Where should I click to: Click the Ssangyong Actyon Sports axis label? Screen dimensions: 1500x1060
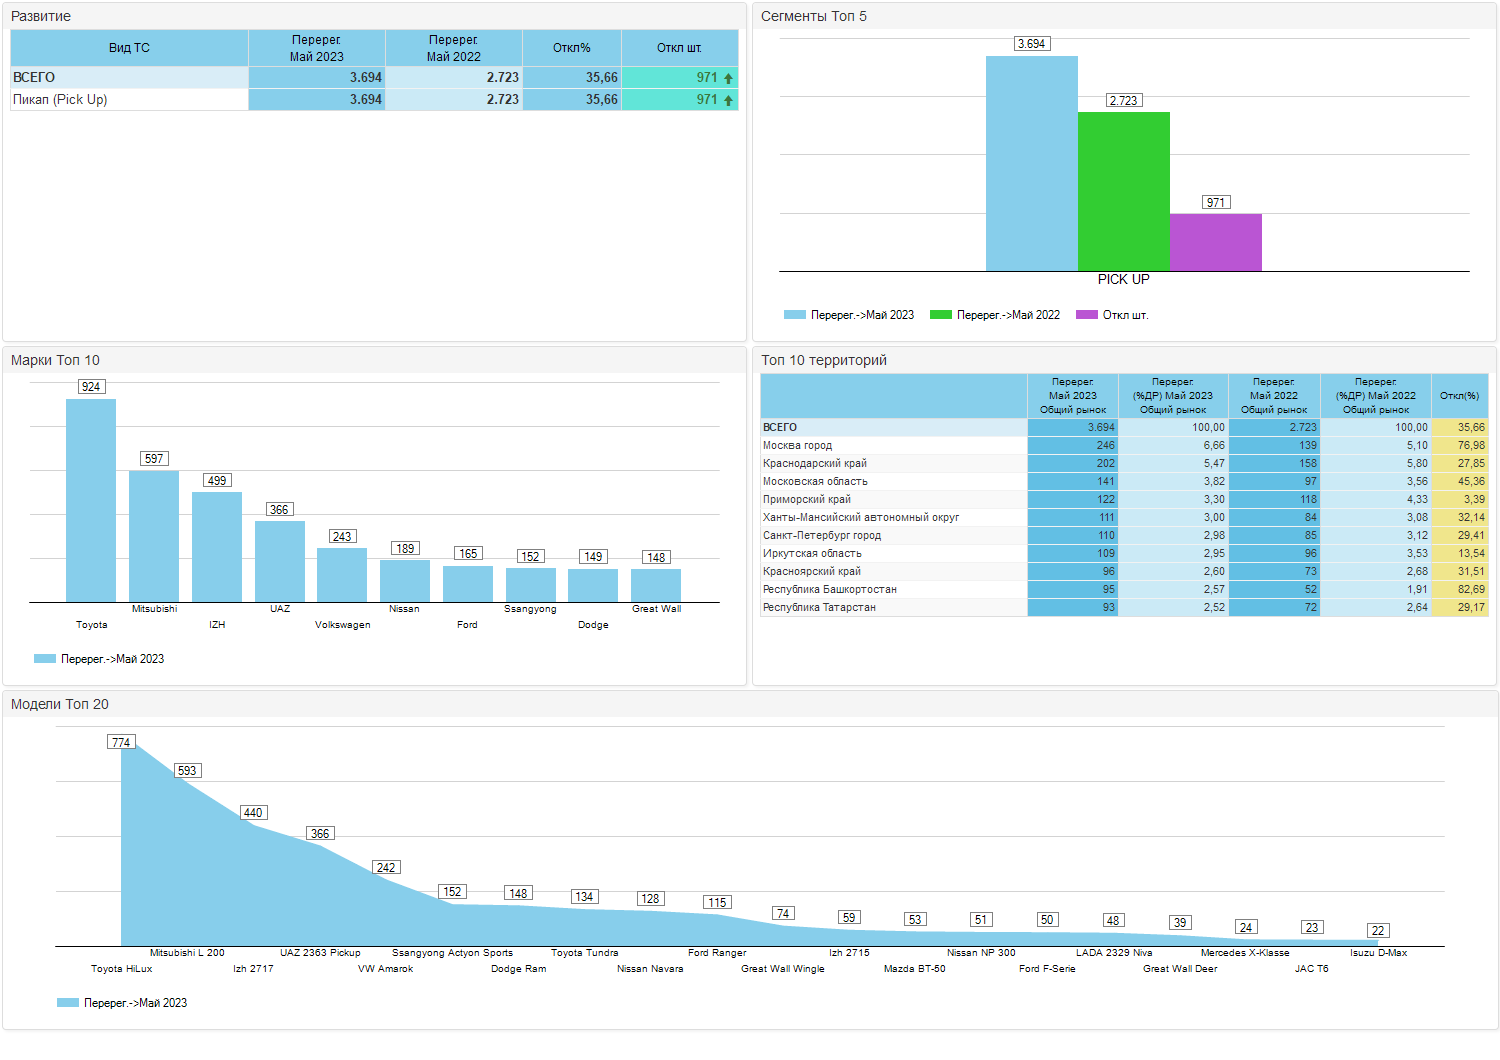[x=452, y=953]
